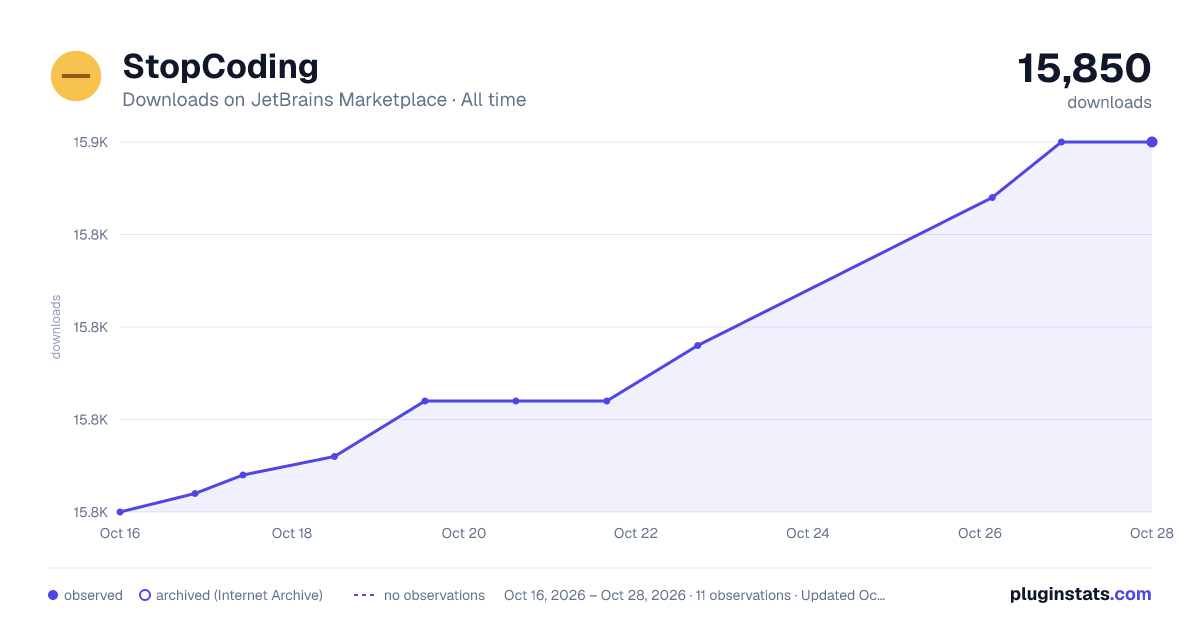
Task: Click the 'Oct 24' x-axis label
Action: click(808, 533)
